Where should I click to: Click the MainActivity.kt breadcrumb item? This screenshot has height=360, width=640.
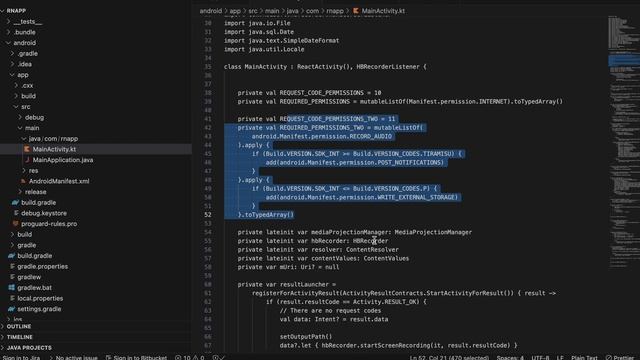(383, 11)
